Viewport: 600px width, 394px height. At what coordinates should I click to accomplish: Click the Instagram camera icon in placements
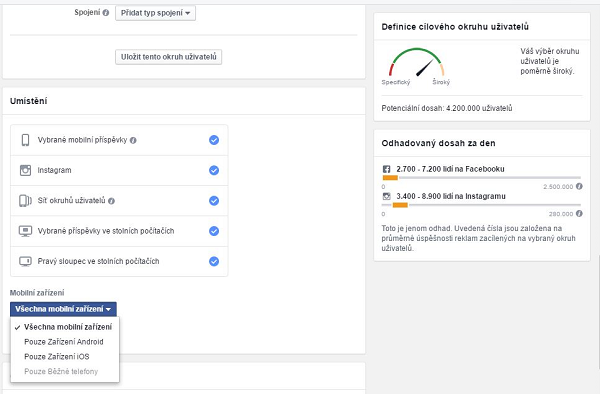pyautogui.click(x=25, y=170)
